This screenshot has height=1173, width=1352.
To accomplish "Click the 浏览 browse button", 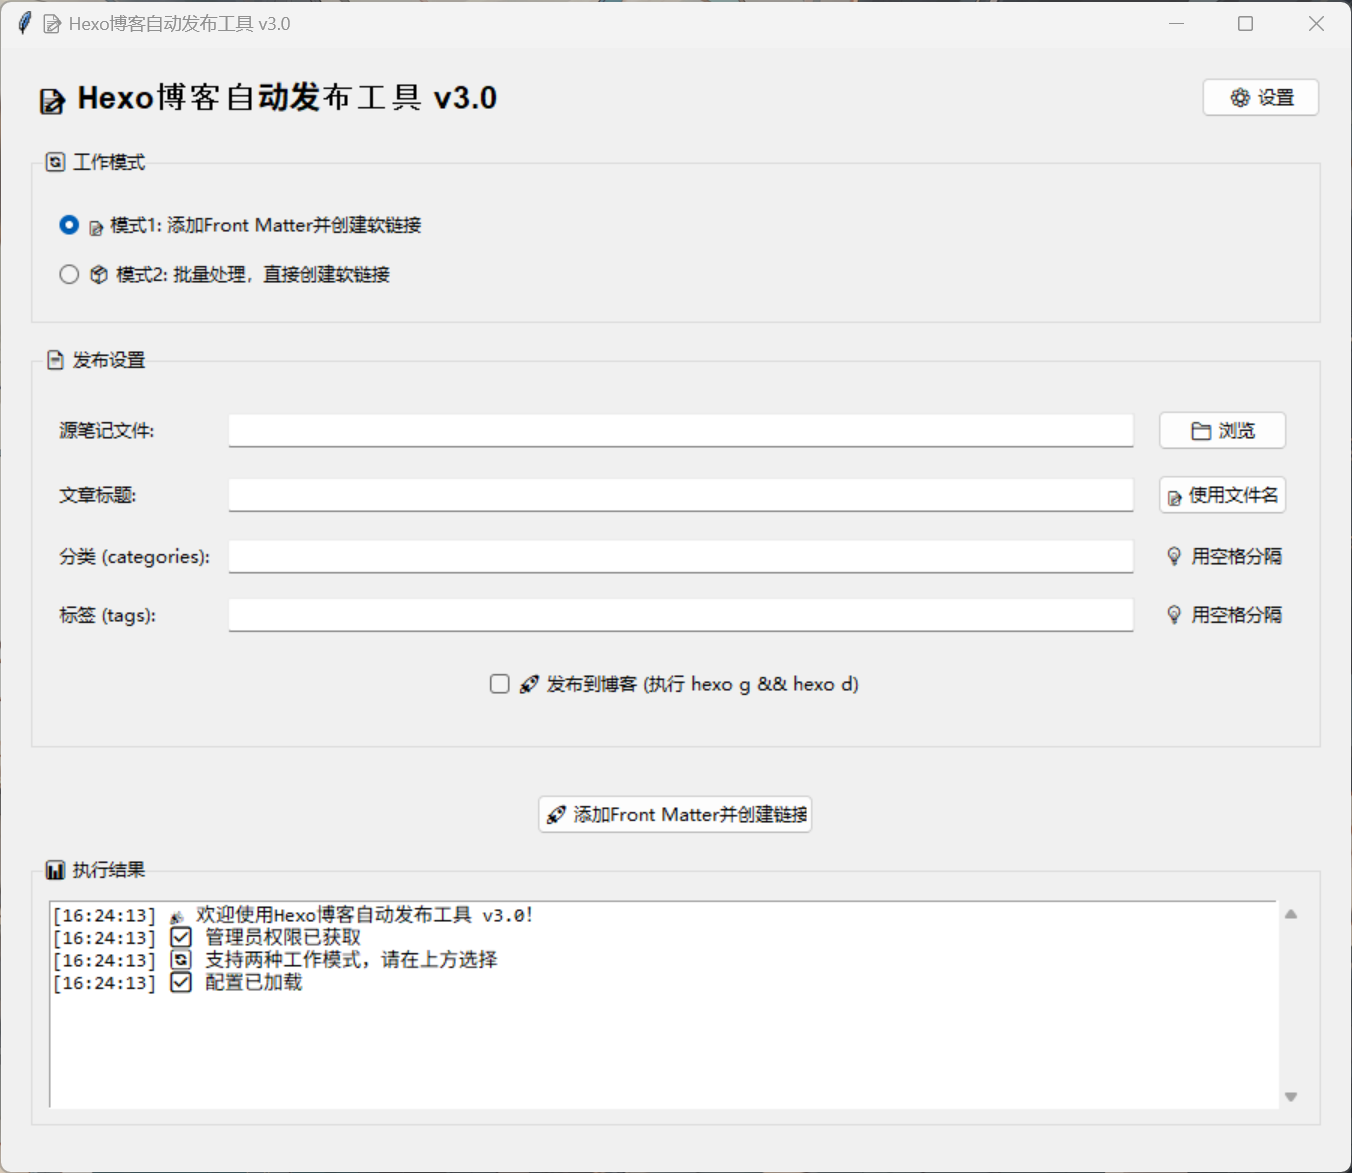I will click(x=1222, y=430).
